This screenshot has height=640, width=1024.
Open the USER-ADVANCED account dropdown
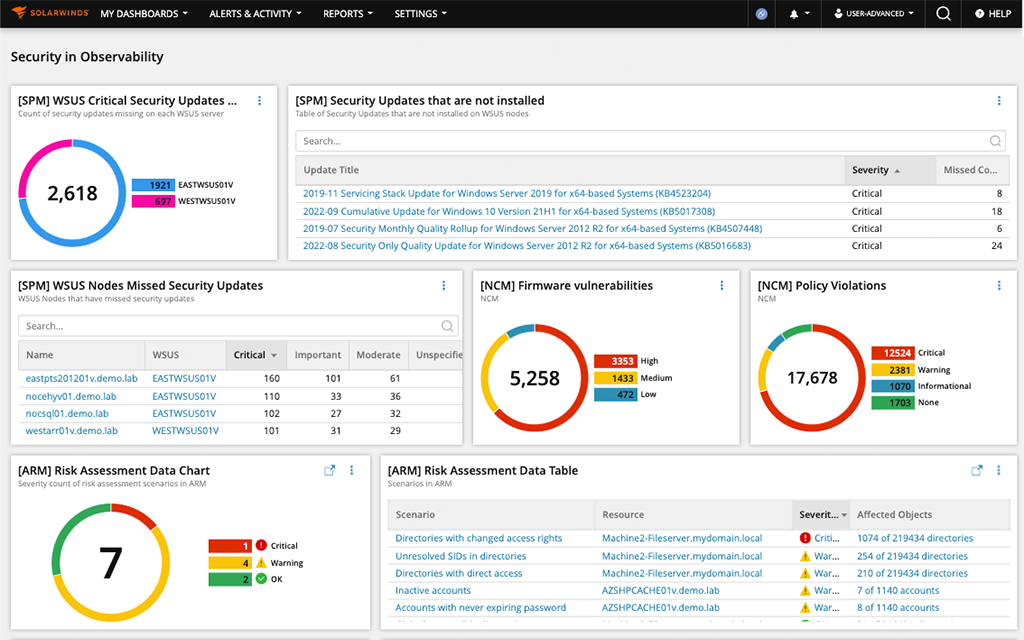(874, 14)
